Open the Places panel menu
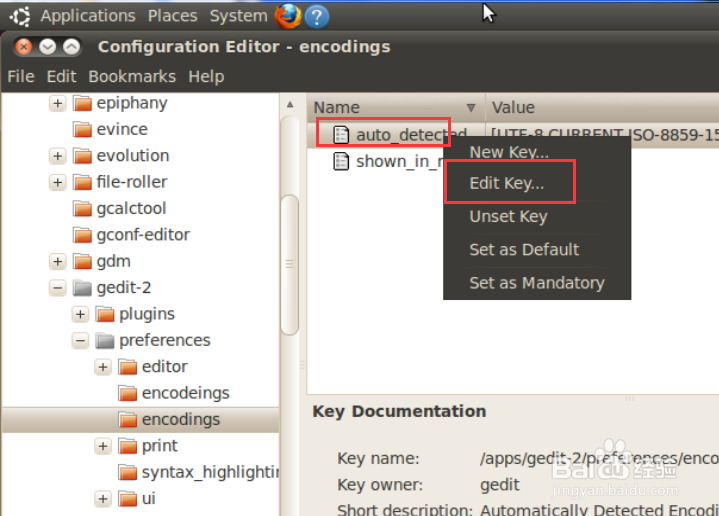Image resolution: width=719 pixels, height=516 pixels. (x=172, y=16)
